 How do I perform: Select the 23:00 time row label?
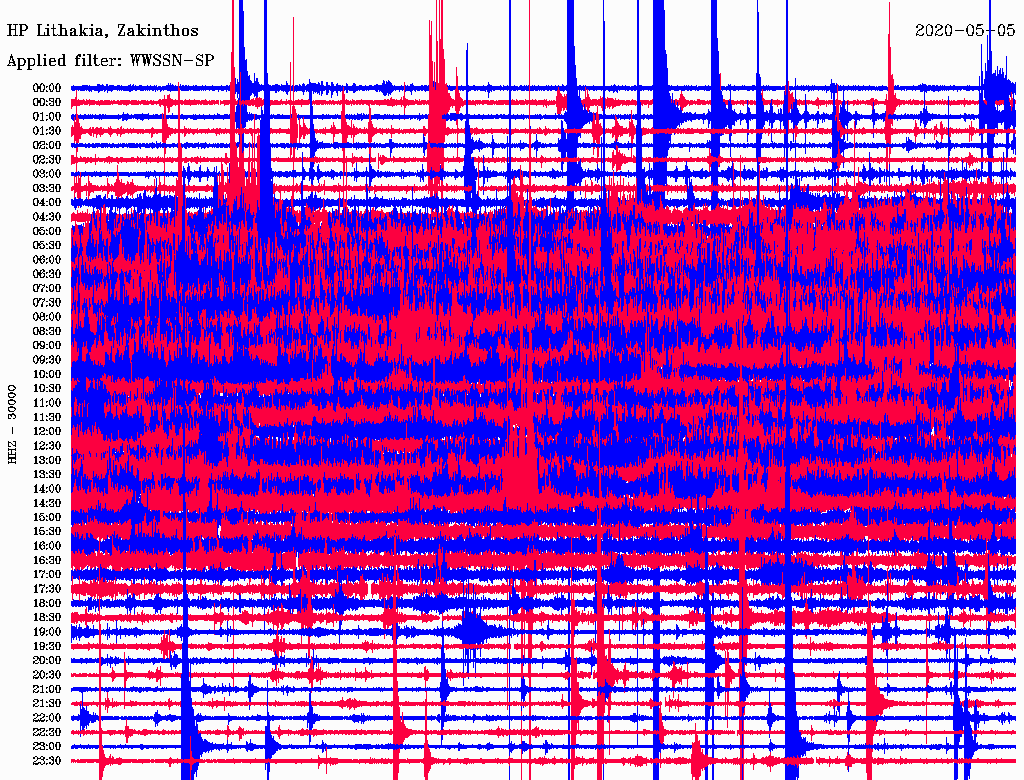[47, 747]
